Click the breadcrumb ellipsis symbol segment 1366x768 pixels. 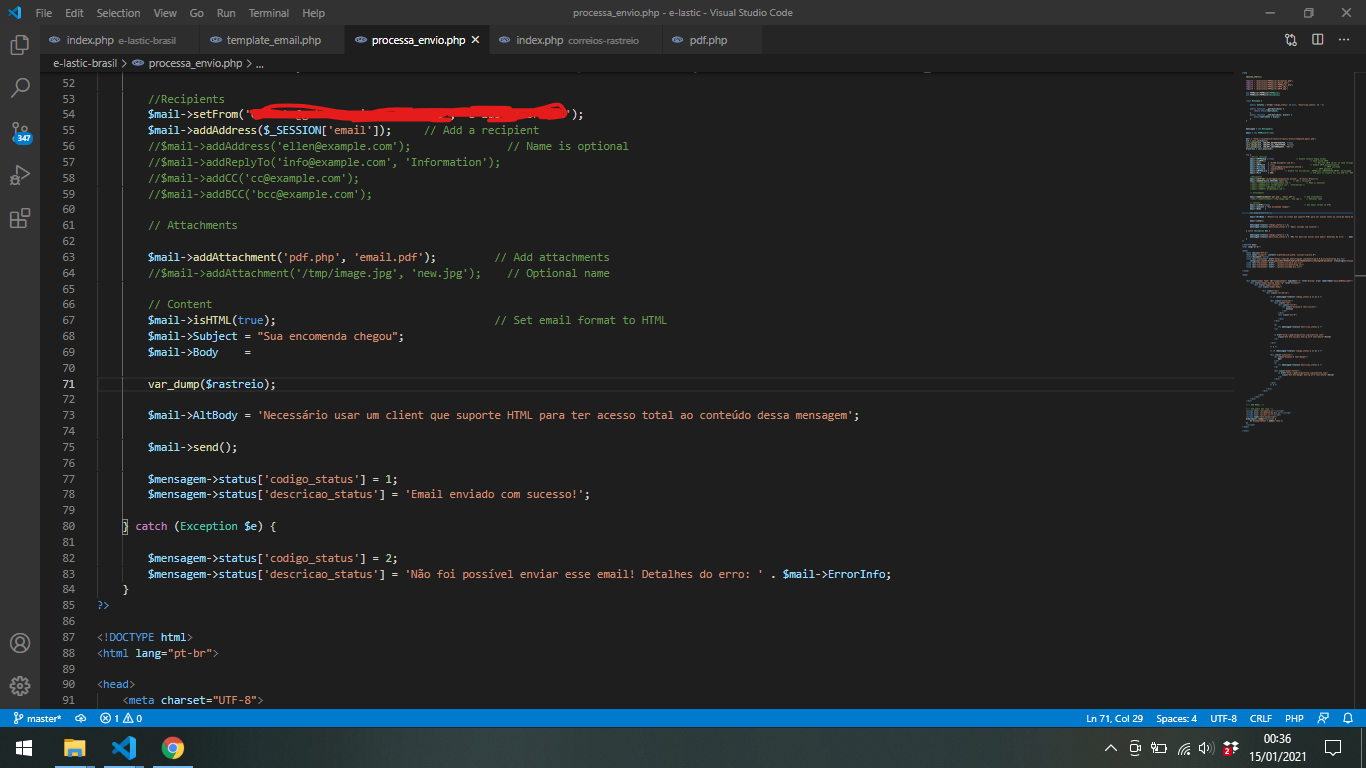[260, 63]
